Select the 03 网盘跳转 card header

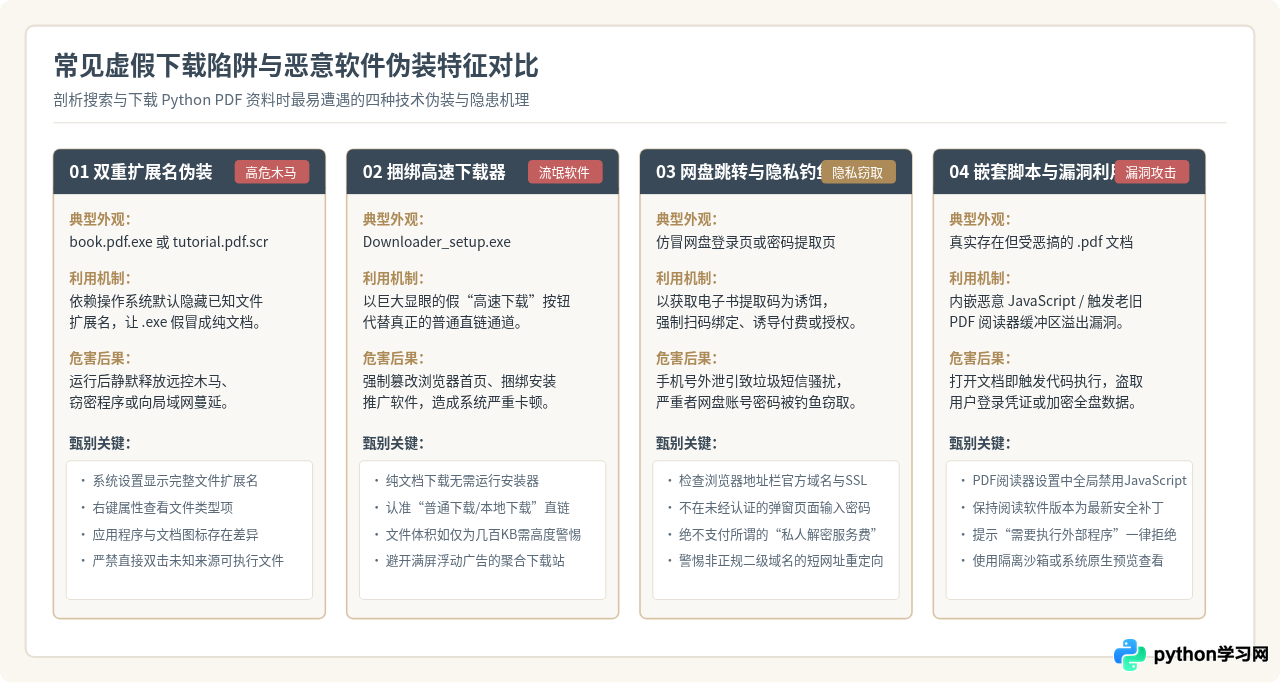point(775,172)
